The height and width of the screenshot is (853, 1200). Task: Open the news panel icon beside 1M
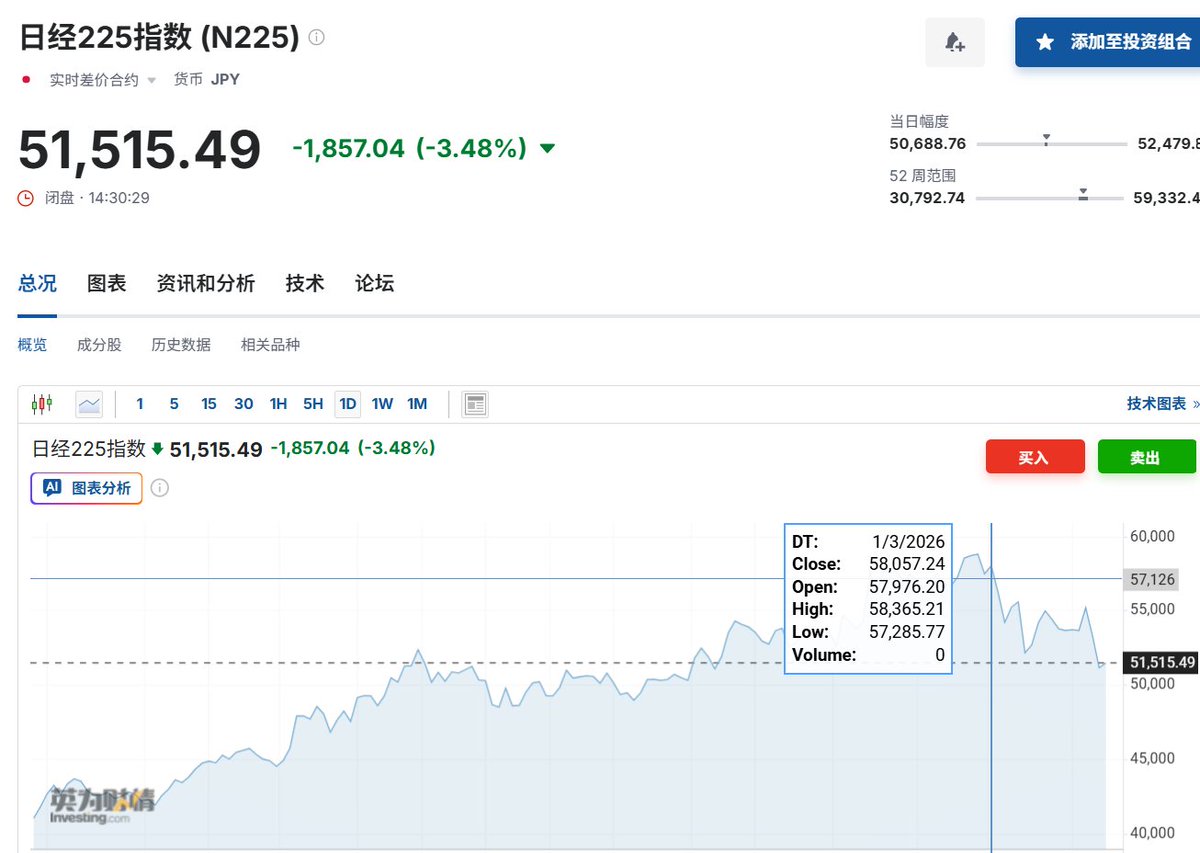[x=474, y=403]
